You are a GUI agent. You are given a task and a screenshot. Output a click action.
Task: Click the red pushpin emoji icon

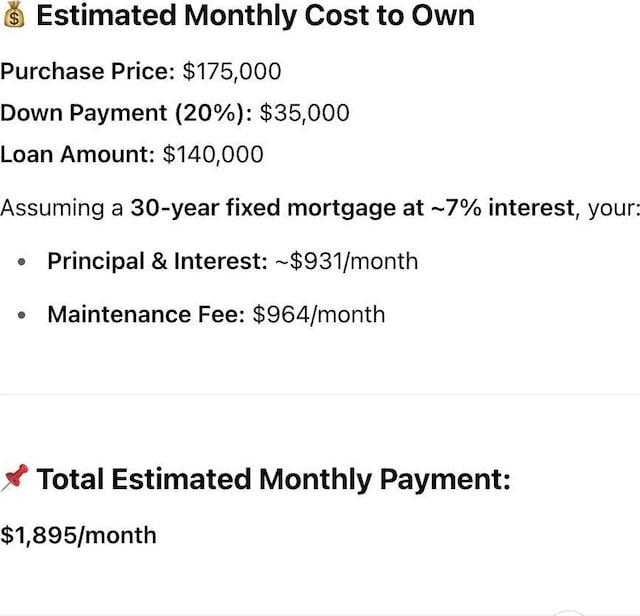coord(15,478)
